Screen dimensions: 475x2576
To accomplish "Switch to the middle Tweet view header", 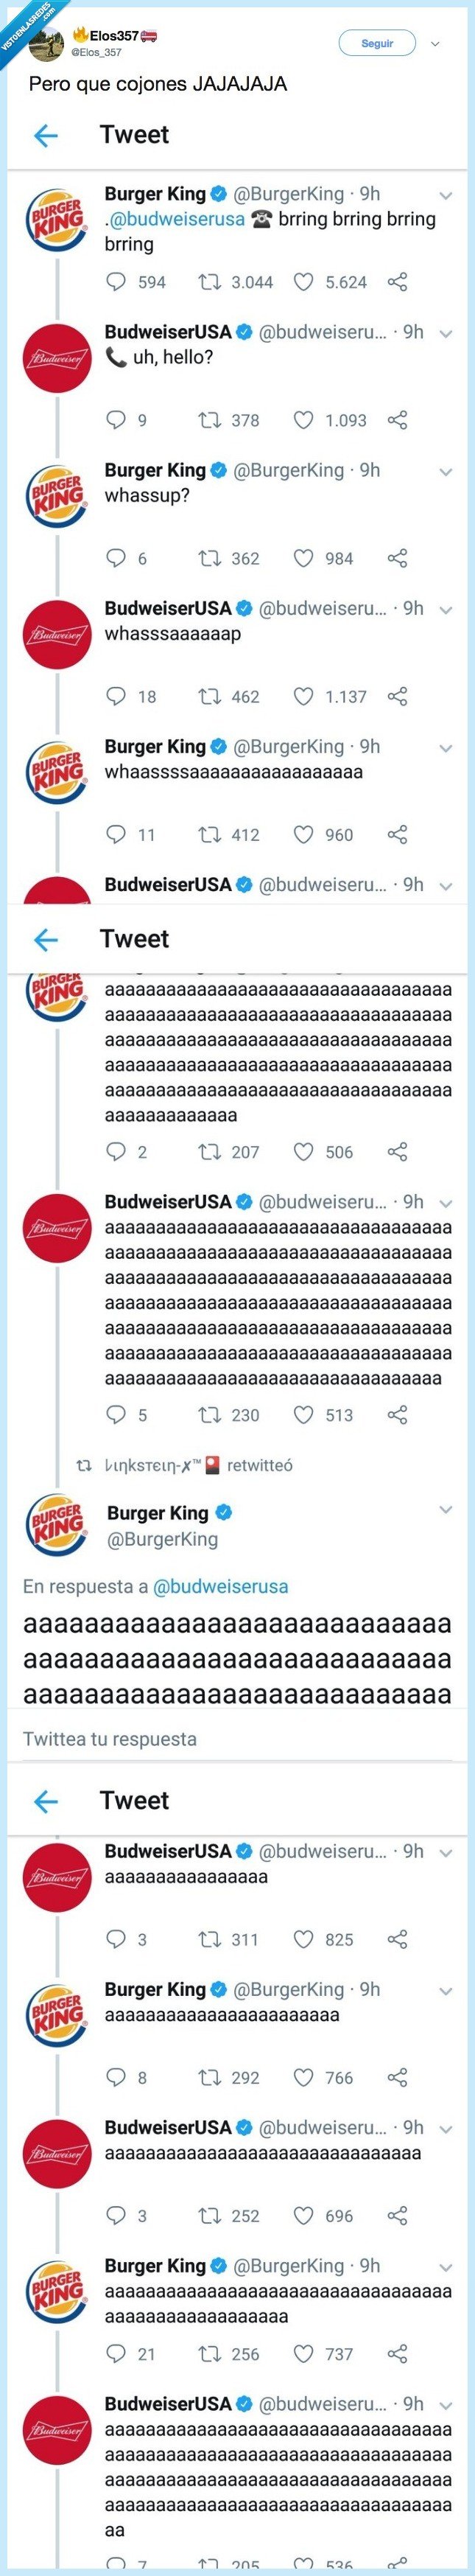I will pos(133,938).
